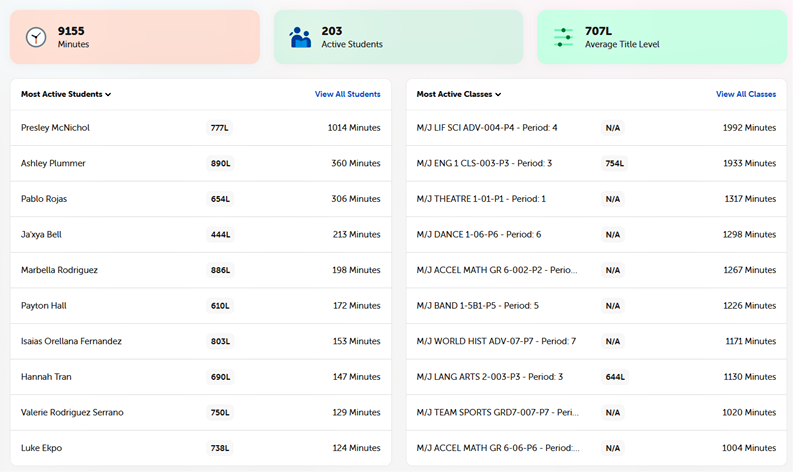Select M/J WORLD HIST ADV-07-P7 class
The image size is (793, 472).
click(x=495, y=341)
